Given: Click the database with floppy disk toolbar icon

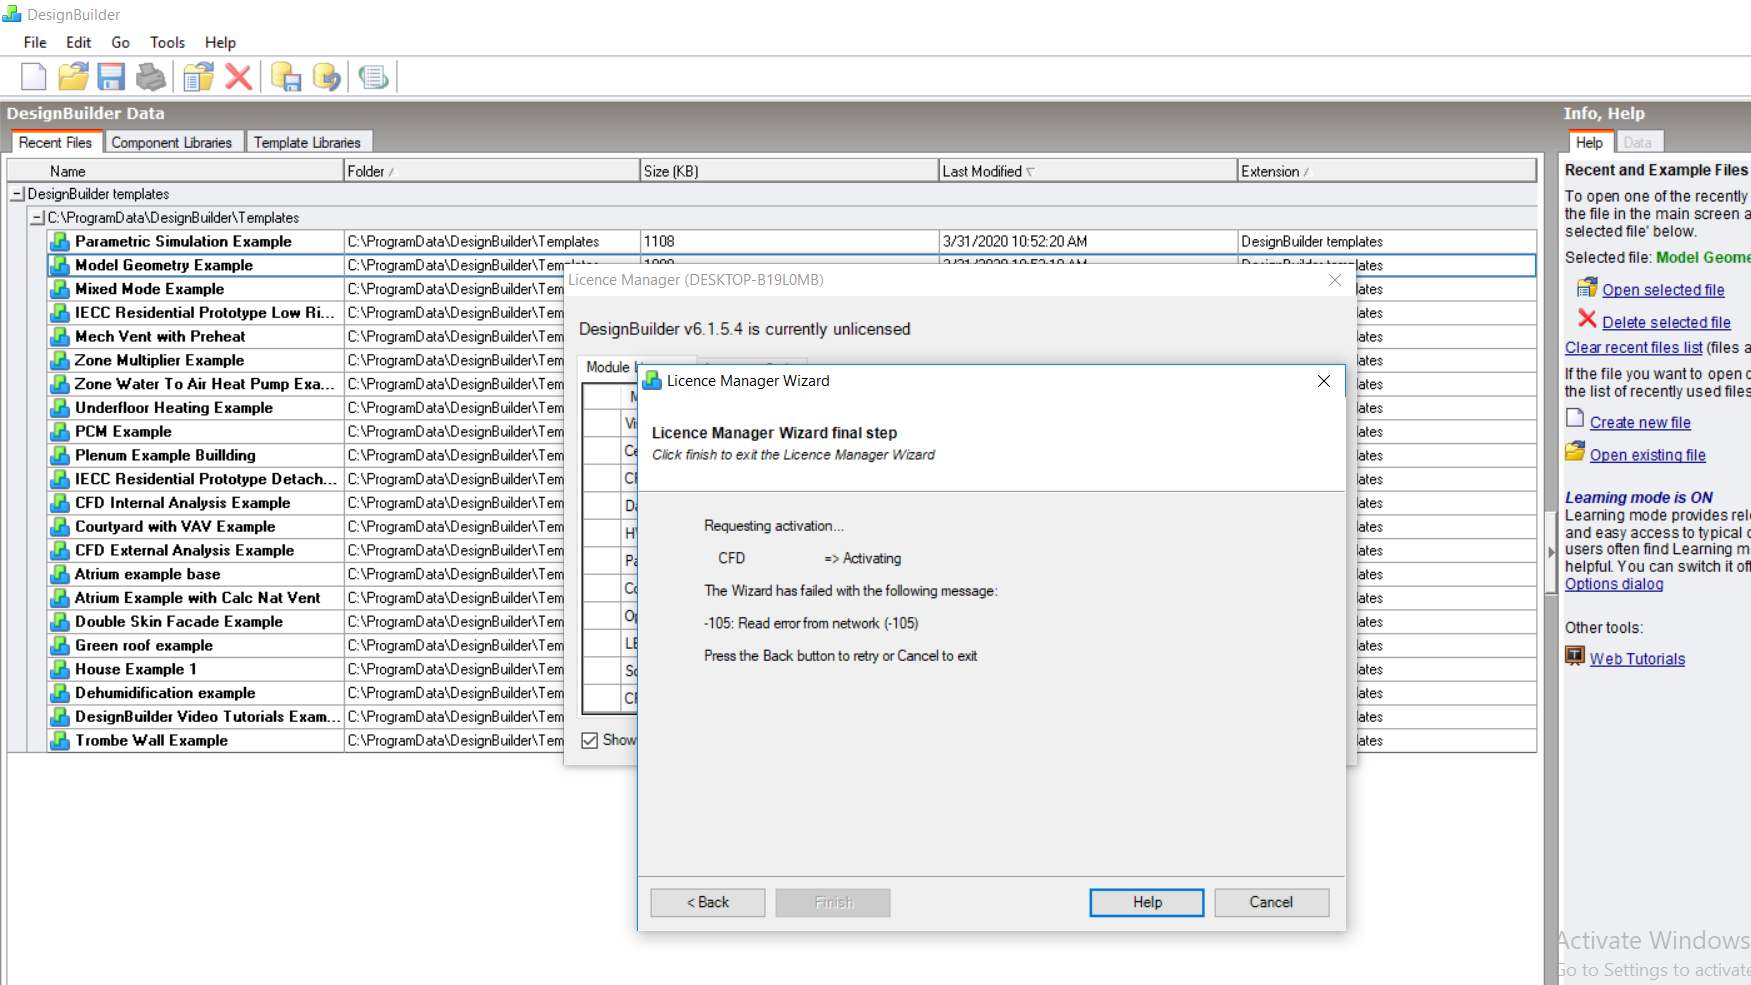Looking at the screenshot, I should 286,77.
